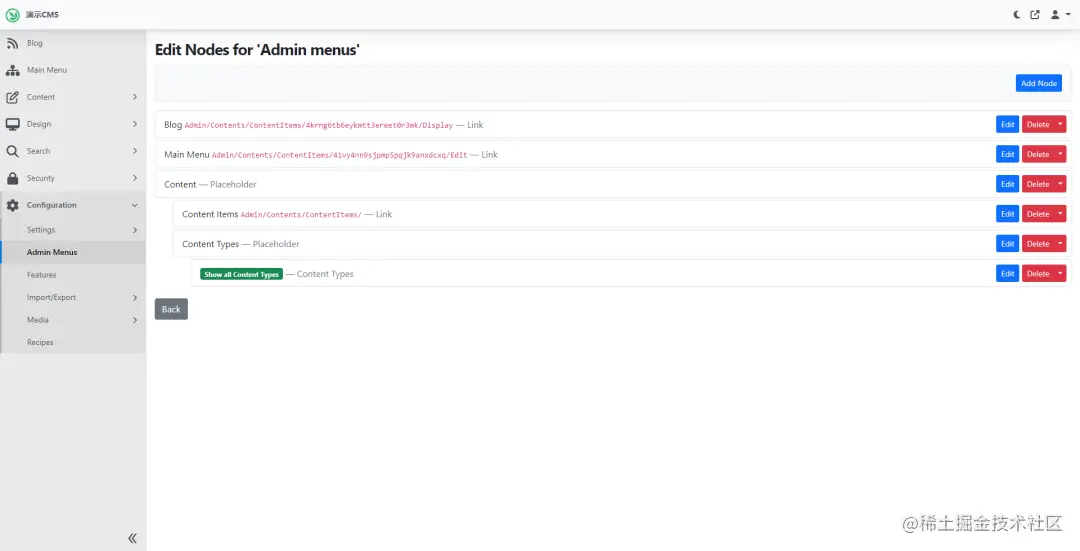1080x551 pixels.
Task: Open Blog in the sidebar
Action: (x=34, y=43)
